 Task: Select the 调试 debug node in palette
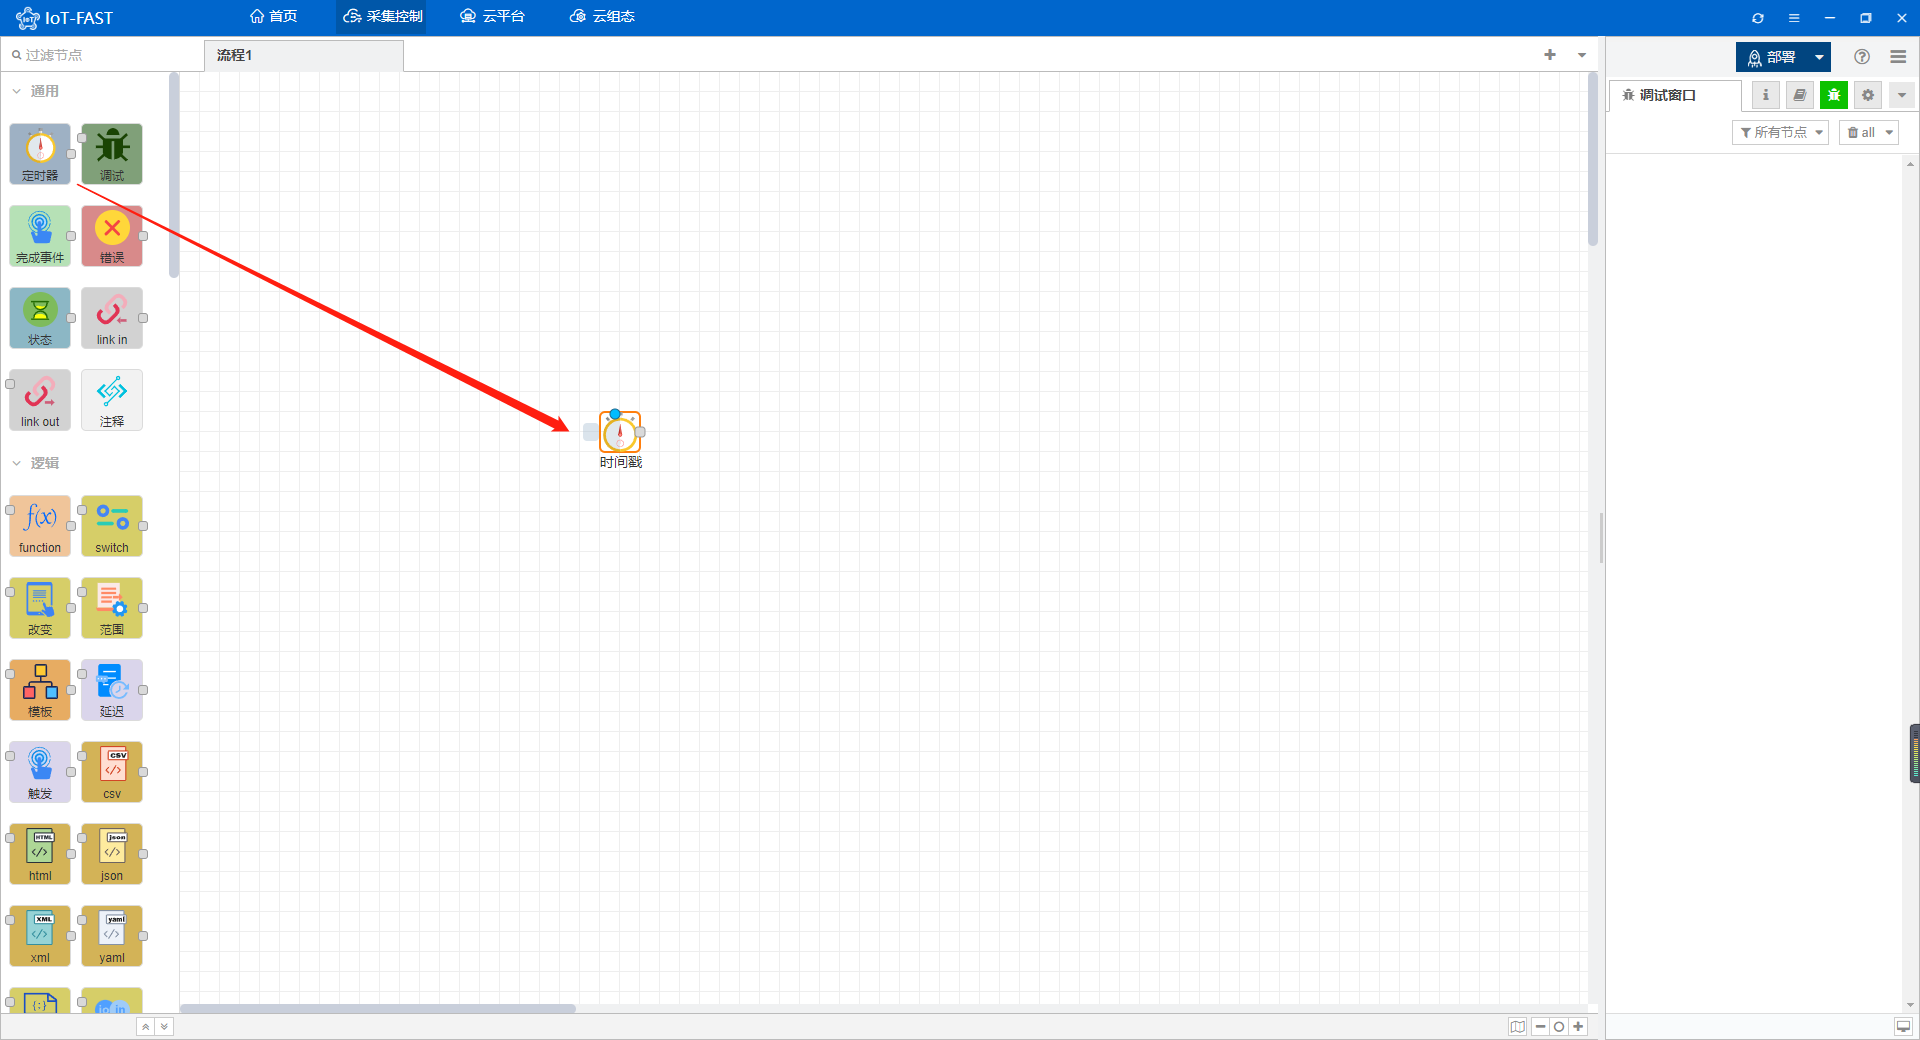click(112, 154)
